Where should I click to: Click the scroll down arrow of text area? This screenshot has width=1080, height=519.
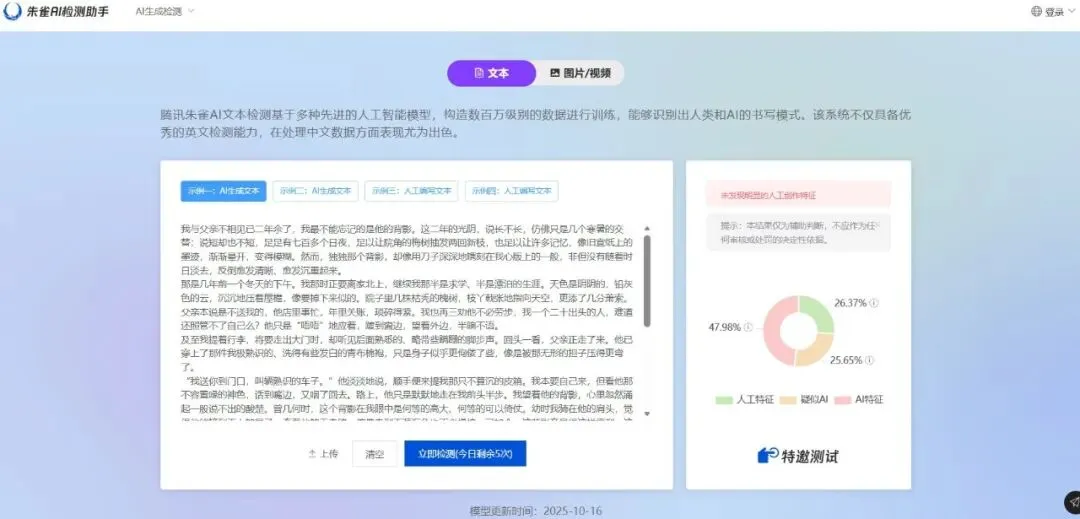pos(647,413)
